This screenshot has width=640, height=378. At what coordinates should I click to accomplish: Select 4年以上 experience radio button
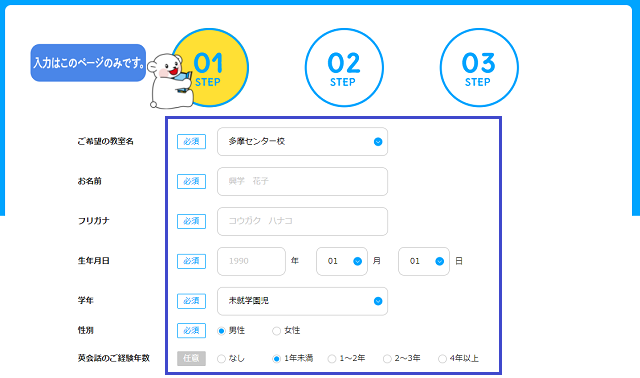coord(442,359)
